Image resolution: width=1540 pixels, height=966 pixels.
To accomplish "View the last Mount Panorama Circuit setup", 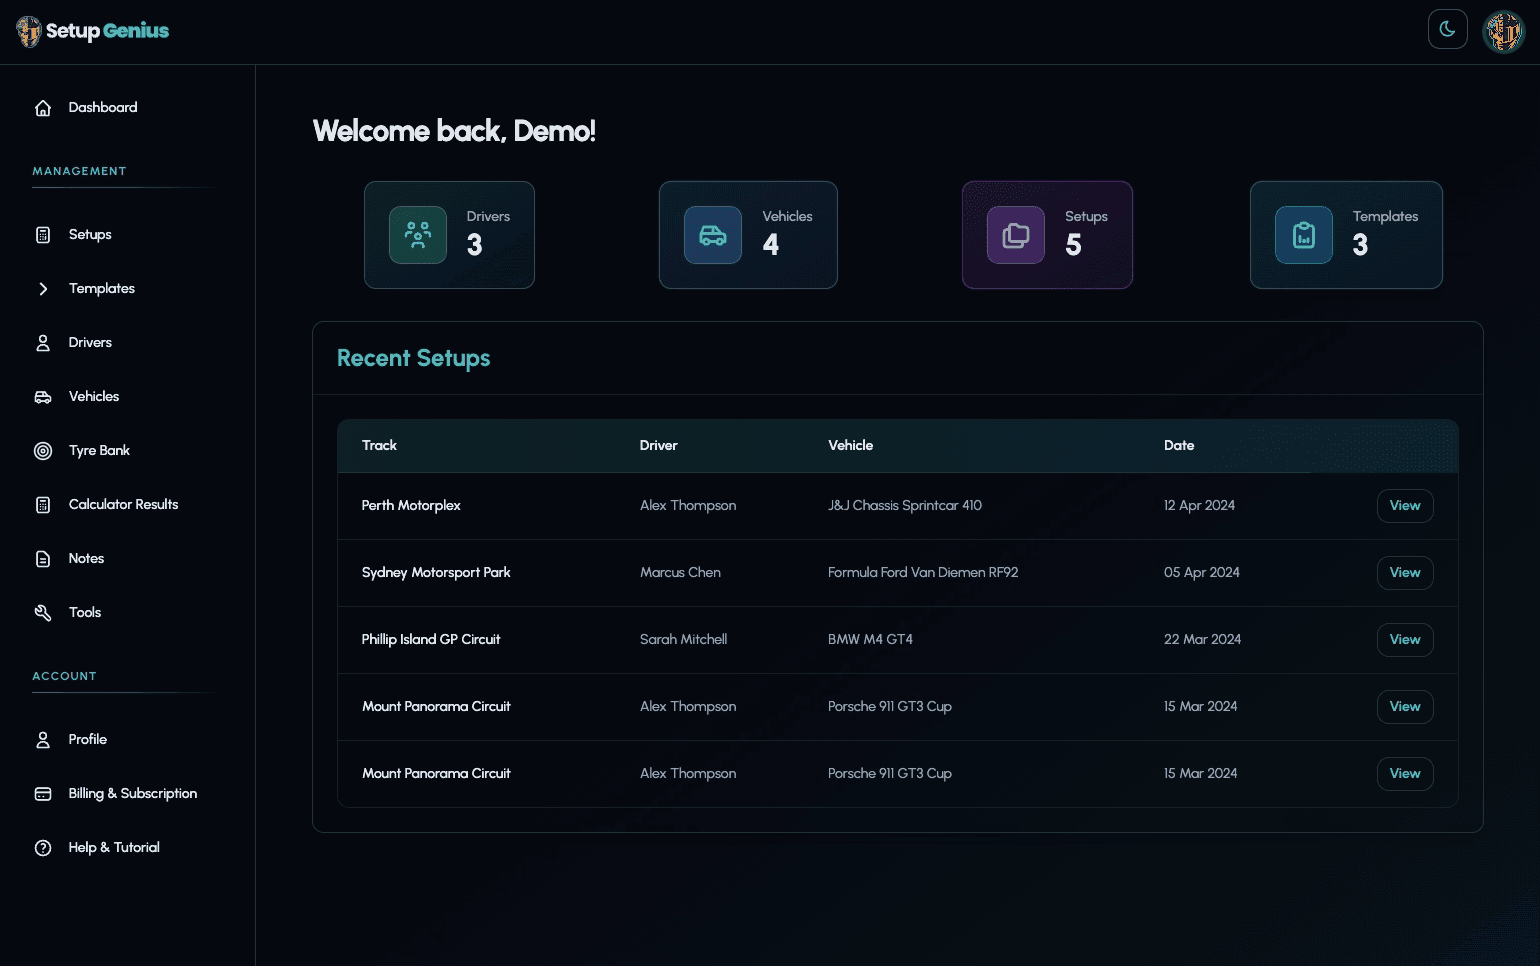I will [1405, 774].
